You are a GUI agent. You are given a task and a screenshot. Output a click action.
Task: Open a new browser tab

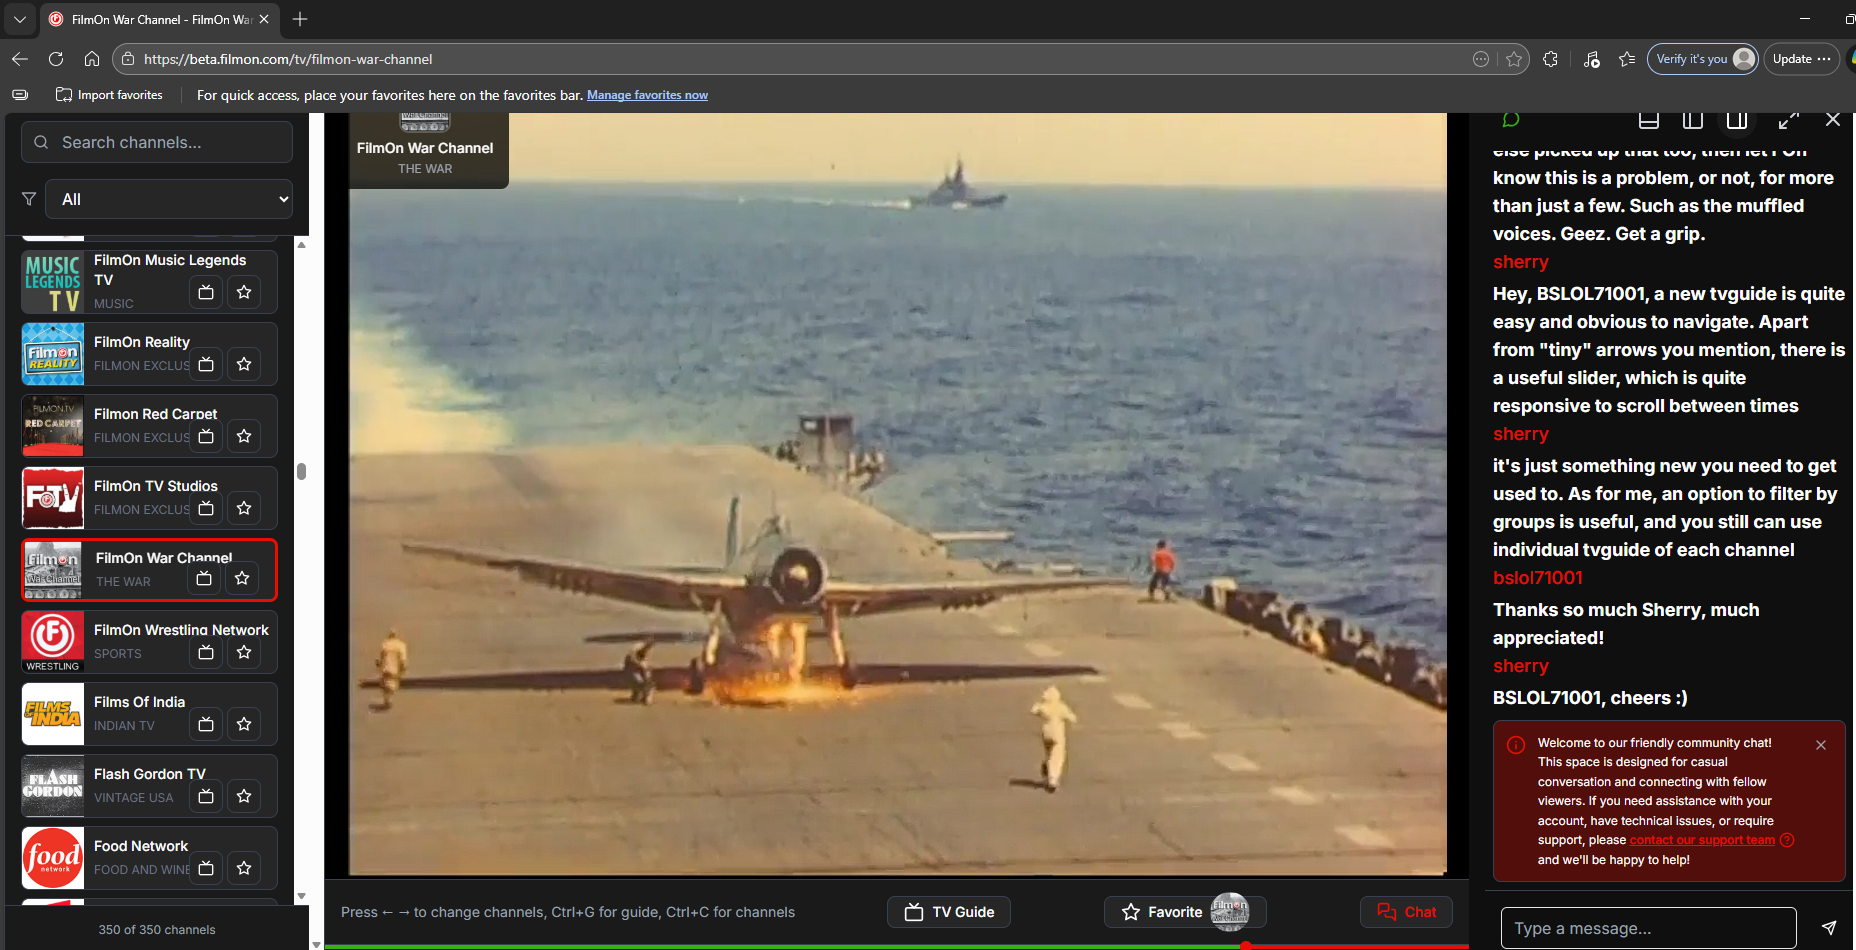pyautogui.click(x=300, y=19)
